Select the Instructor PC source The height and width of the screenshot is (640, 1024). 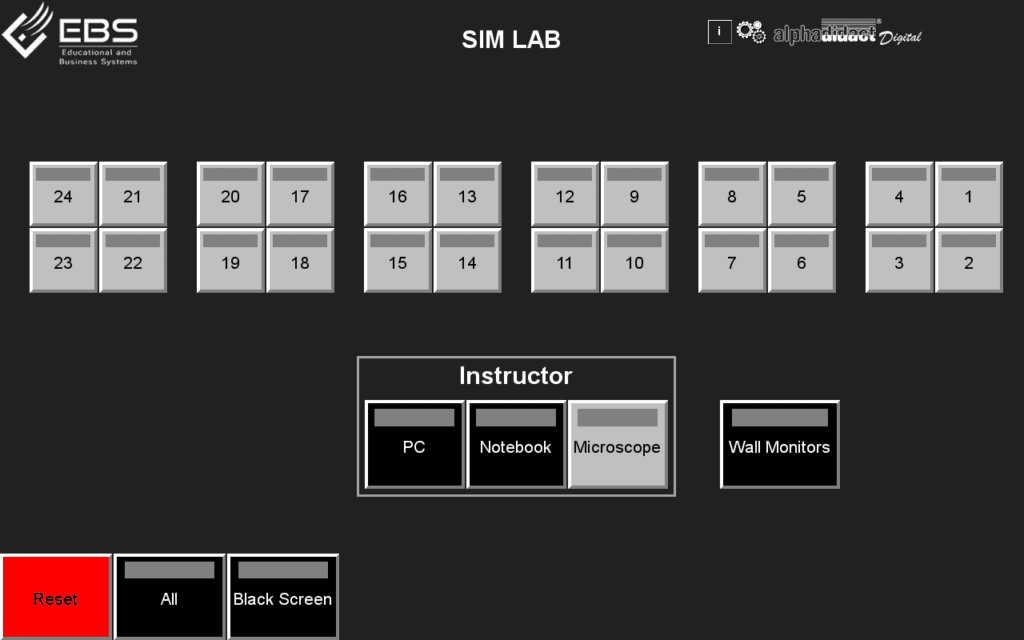coord(414,444)
